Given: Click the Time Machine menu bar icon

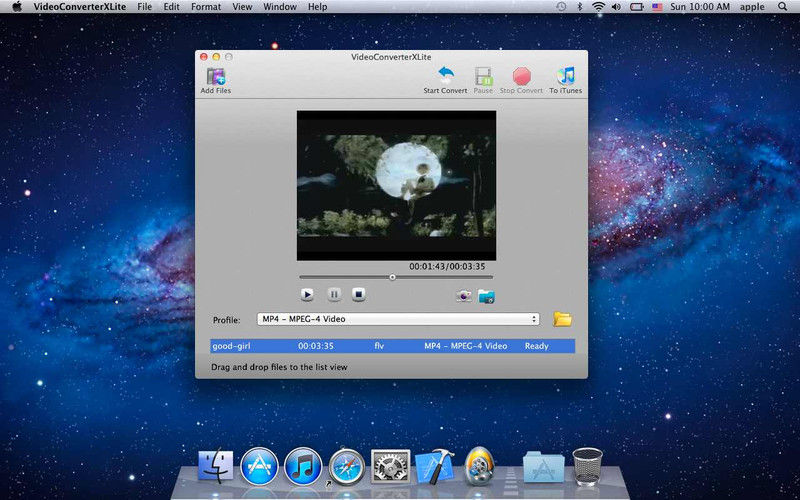Looking at the screenshot, I should [x=561, y=7].
